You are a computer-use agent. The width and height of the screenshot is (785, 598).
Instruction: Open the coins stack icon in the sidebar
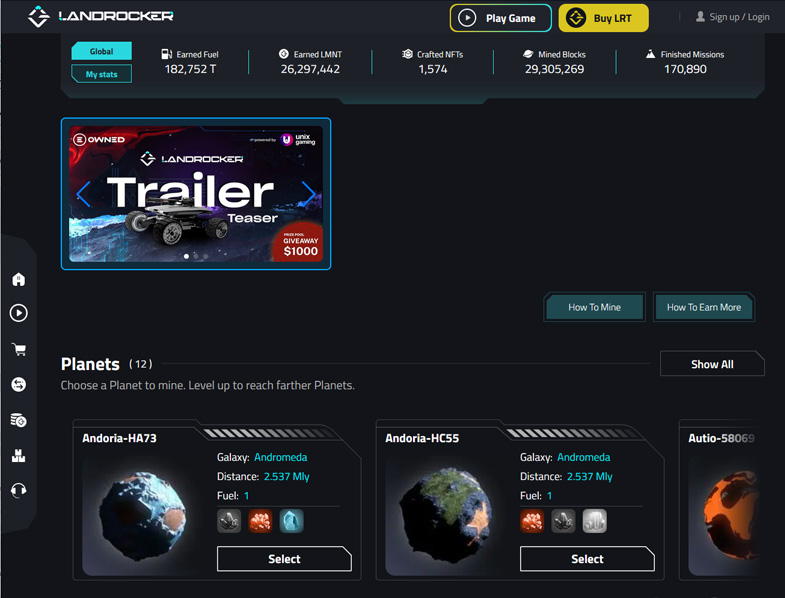(19, 420)
